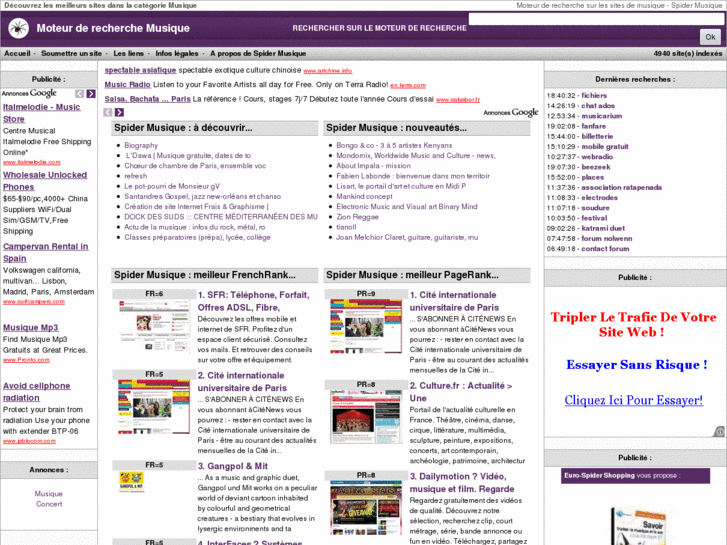Click Tripler Le Trafic banner heading

click(x=633, y=324)
